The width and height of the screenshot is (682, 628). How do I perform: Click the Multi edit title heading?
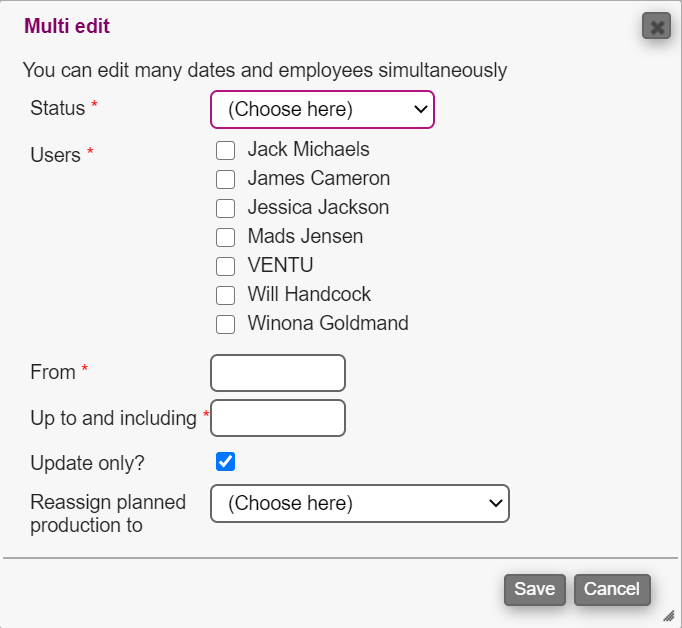tap(67, 27)
